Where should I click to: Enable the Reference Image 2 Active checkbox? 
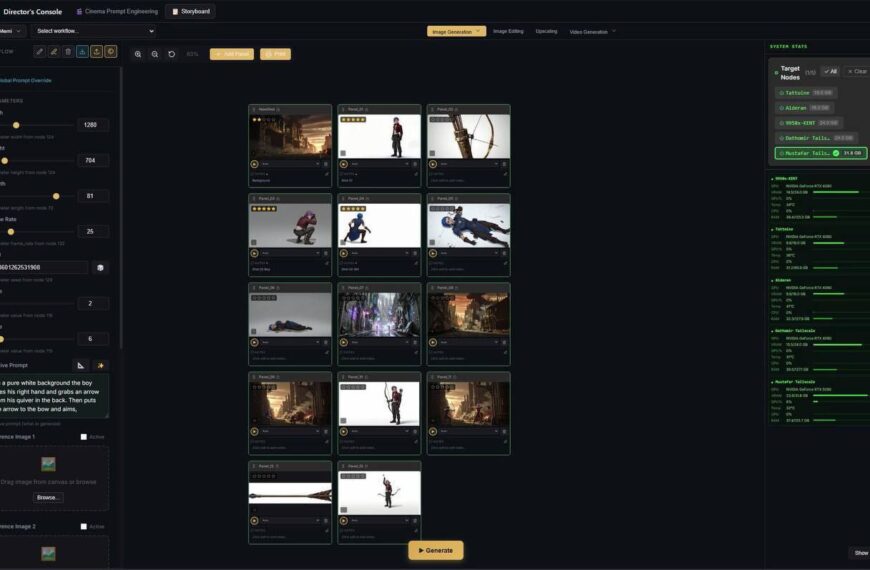tap(84, 526)
